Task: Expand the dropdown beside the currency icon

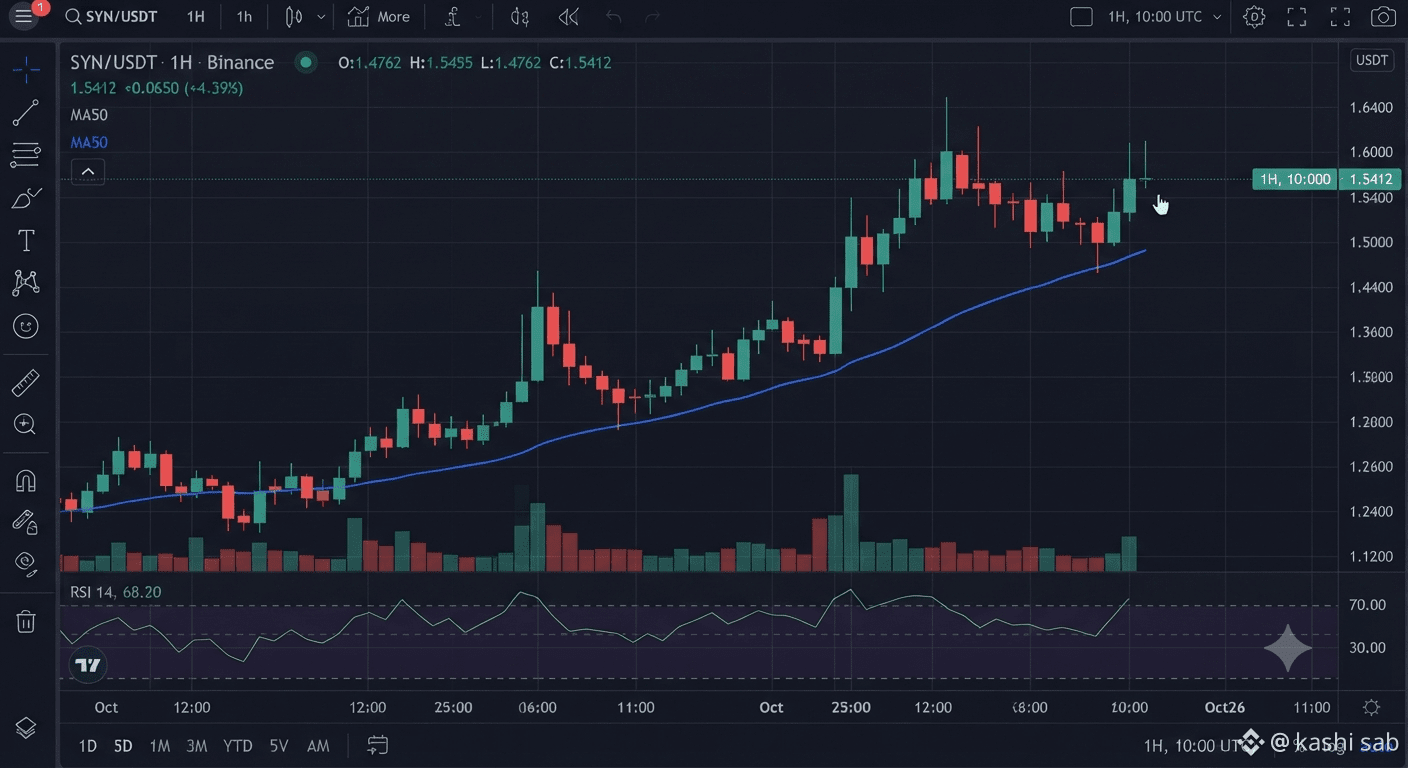Action: tap(478, 17)
